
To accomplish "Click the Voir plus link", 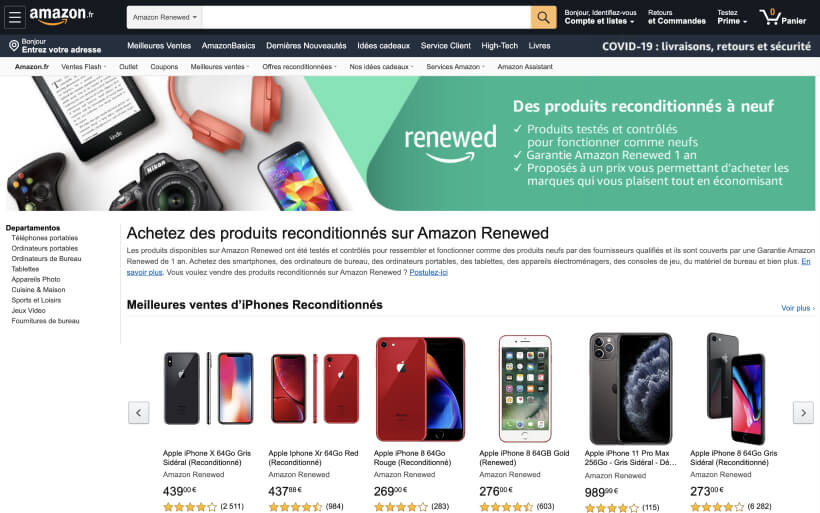I will (x=798, y=309).
